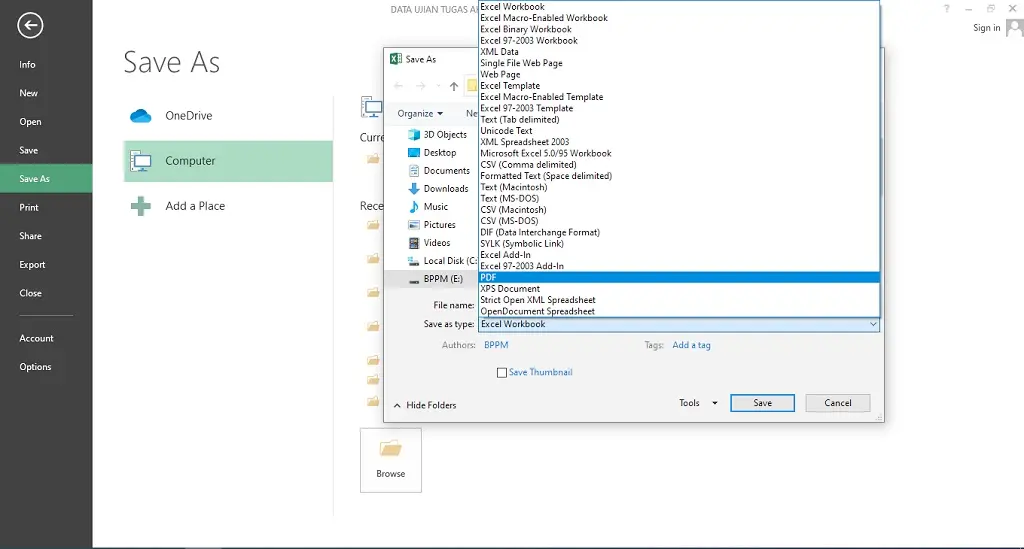The width and height of the screenshot is (1024, 549).
Task: Collapse folders with Hide Folders chevron
Action: pyautogui.click(x=397, y=405)
